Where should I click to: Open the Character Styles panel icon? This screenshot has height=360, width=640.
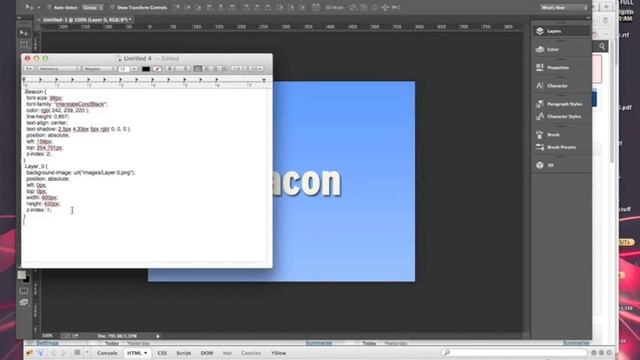(x=540, y=117)
